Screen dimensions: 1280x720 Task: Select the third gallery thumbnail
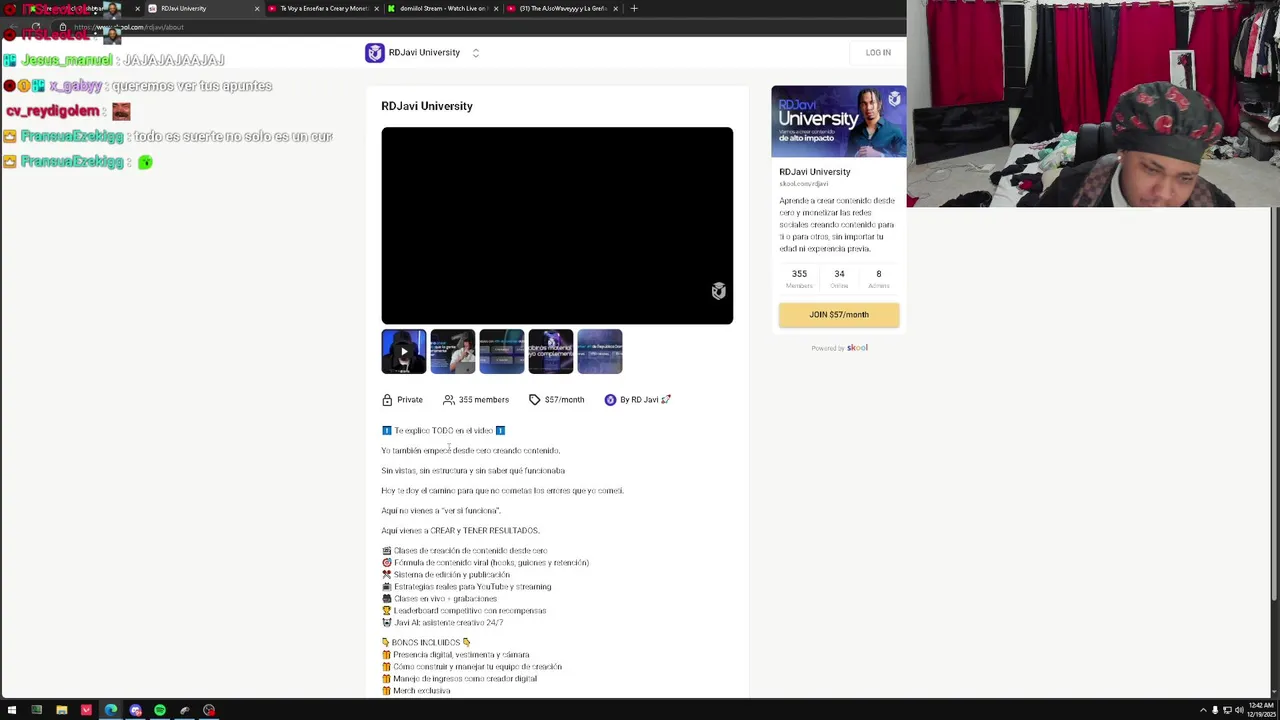click(x=502, y=352)
